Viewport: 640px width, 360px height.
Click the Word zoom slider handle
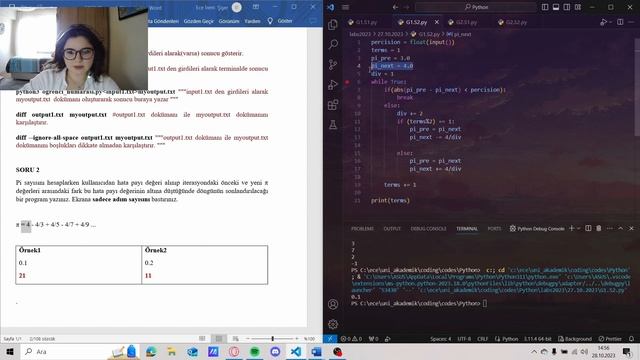tap(273, 338)
